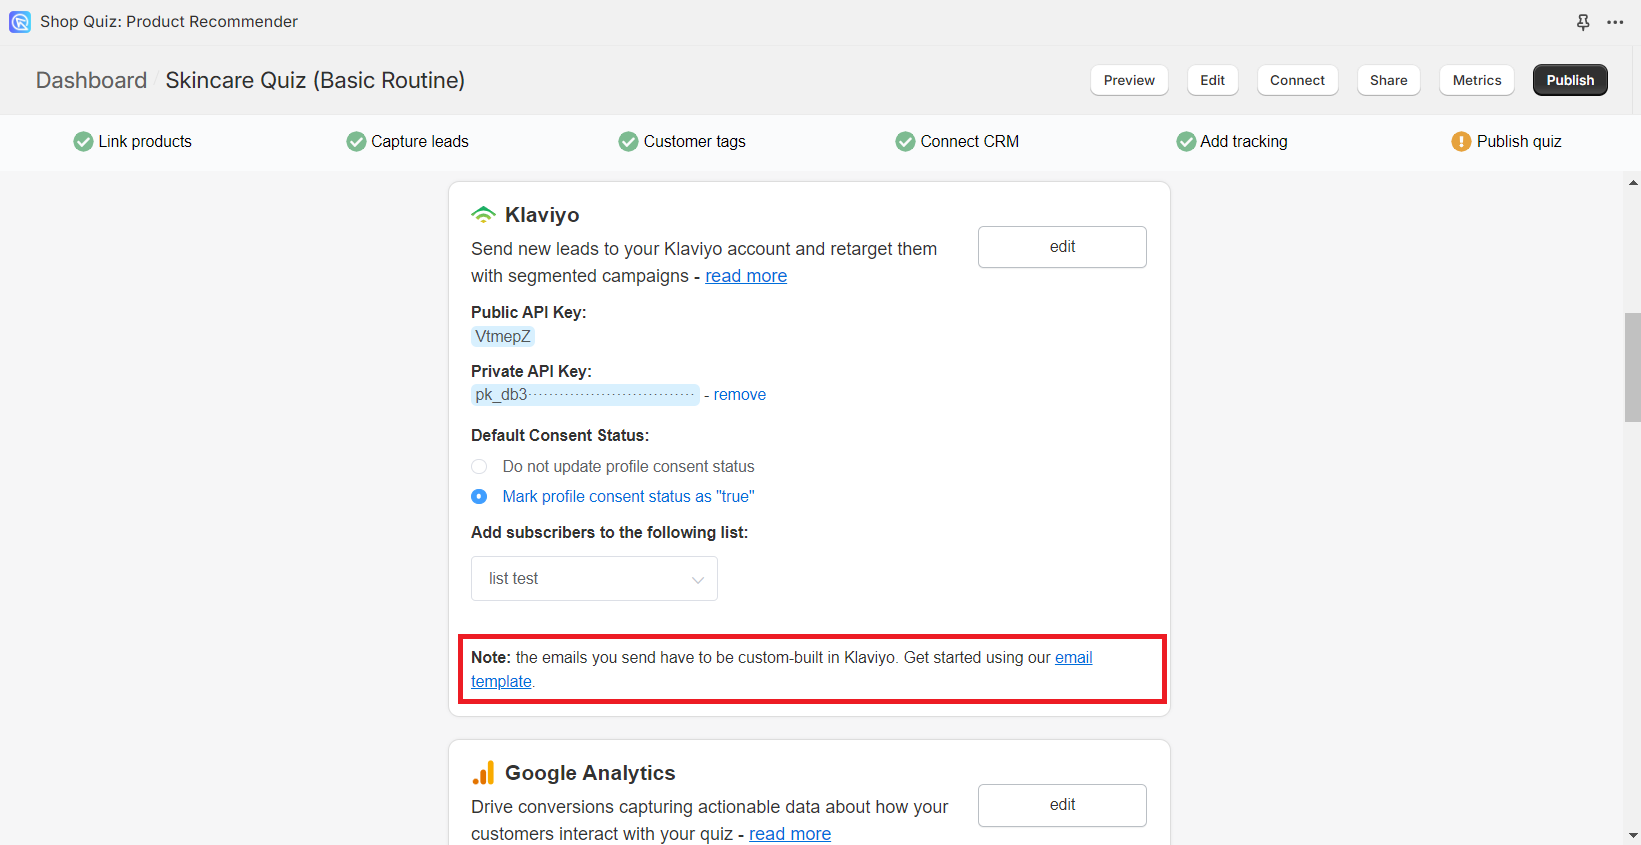
Task: Click the Public API Key value VtmepZ
Action: tap(503, 337)
